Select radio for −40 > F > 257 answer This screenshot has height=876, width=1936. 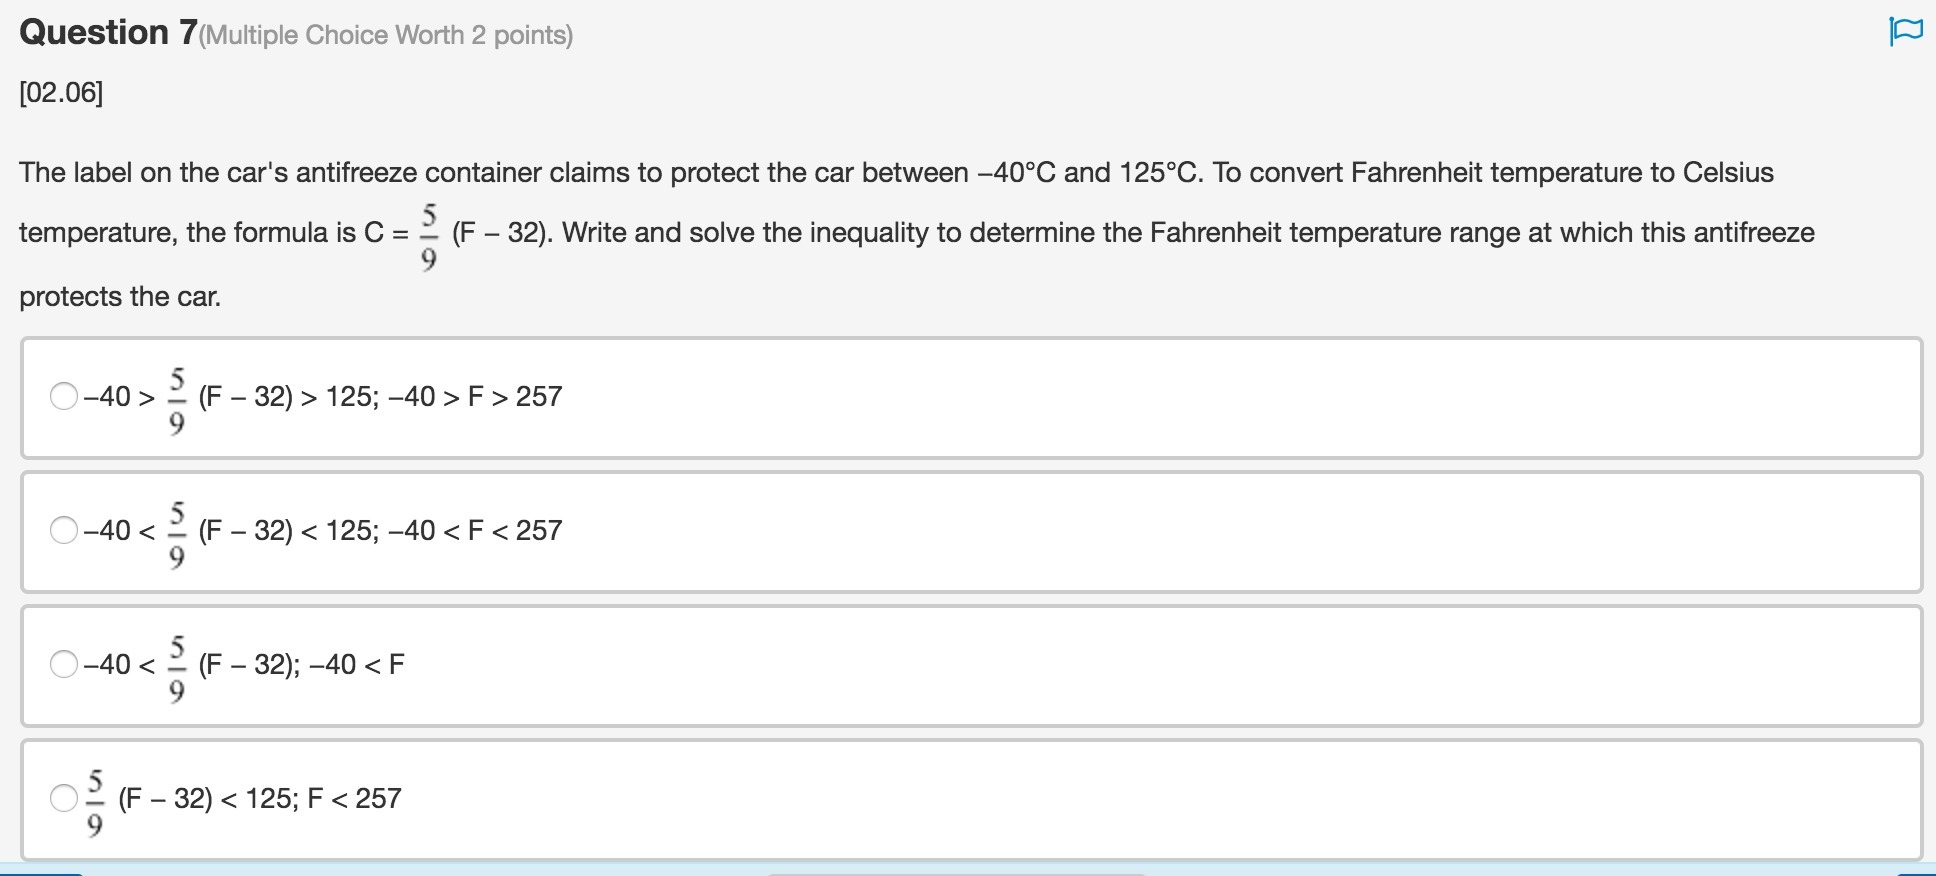[x=64, y=397]
